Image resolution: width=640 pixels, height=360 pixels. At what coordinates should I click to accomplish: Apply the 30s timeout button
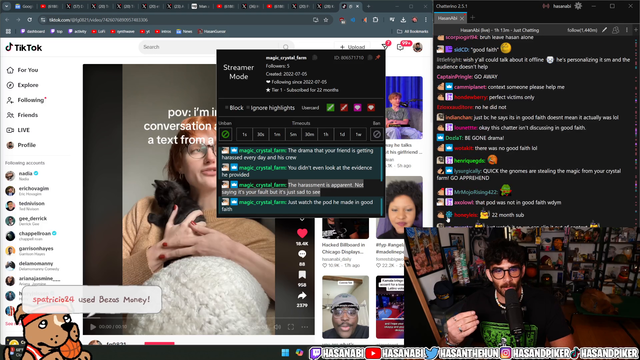tap(260, 134)
